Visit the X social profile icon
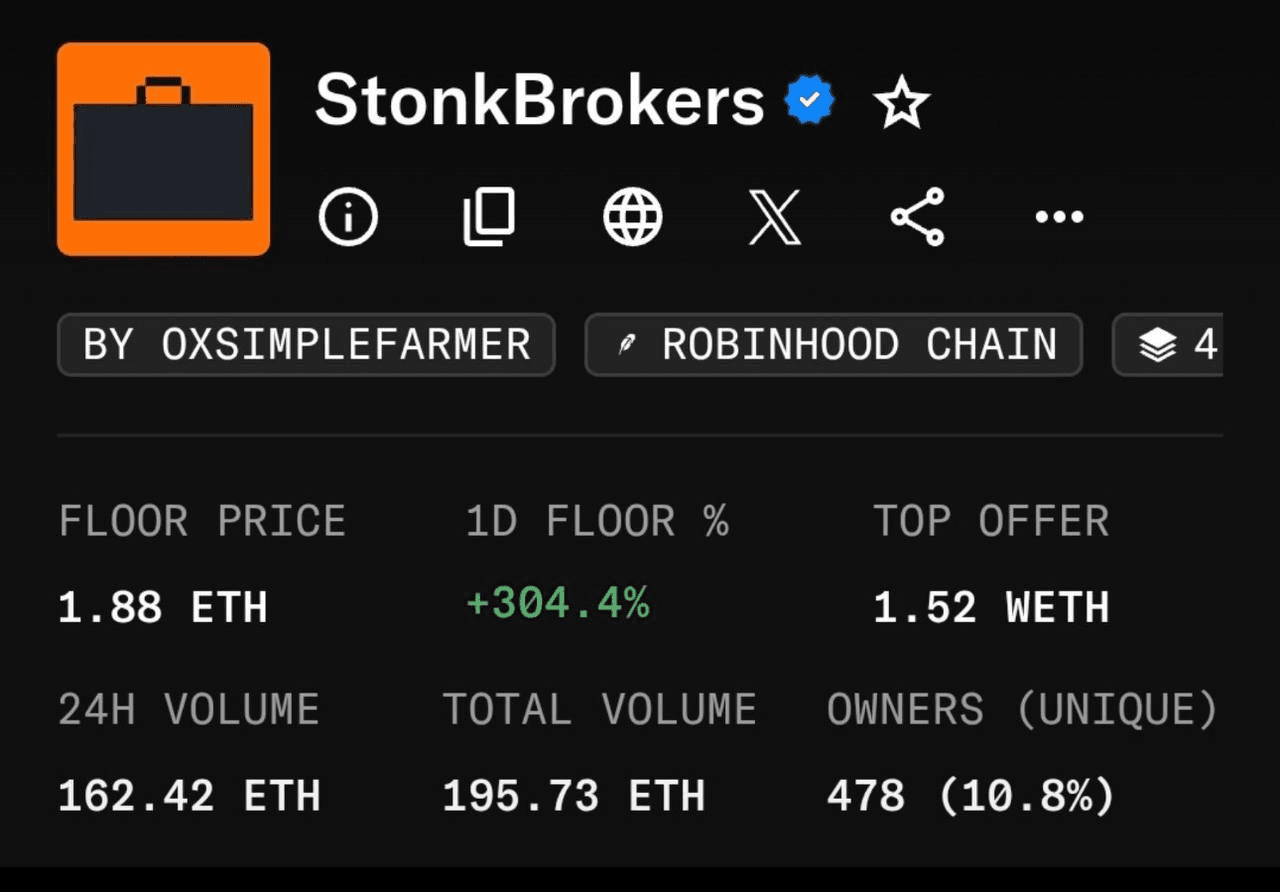1280x892 pixels. point(775,217)
